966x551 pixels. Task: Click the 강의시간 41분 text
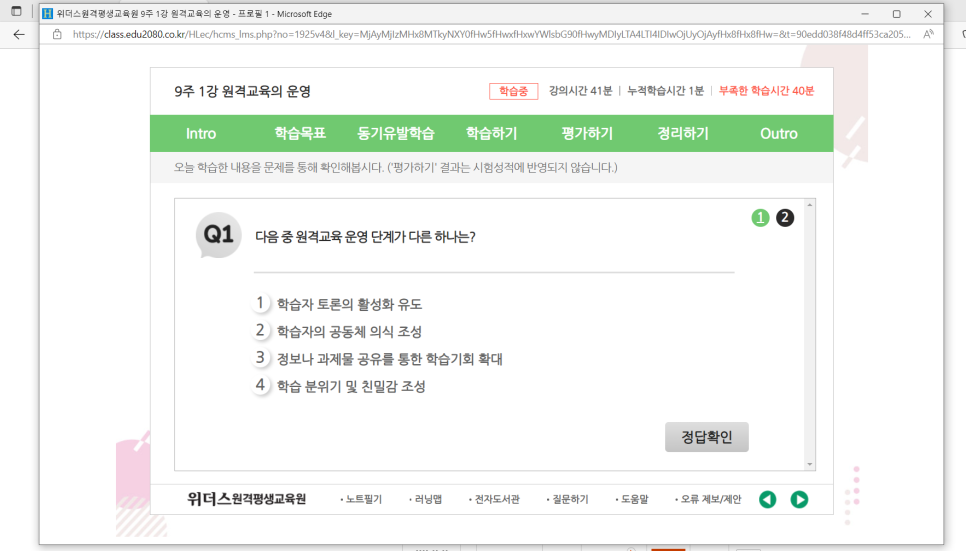click(580, 91)
